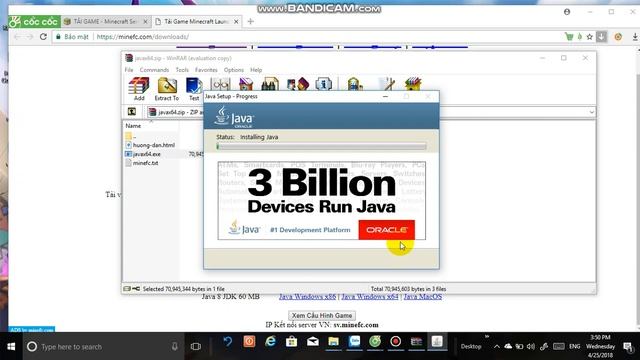Click the WinRAR Delete icon
The image size is (640, 360).
pos(246,84)
